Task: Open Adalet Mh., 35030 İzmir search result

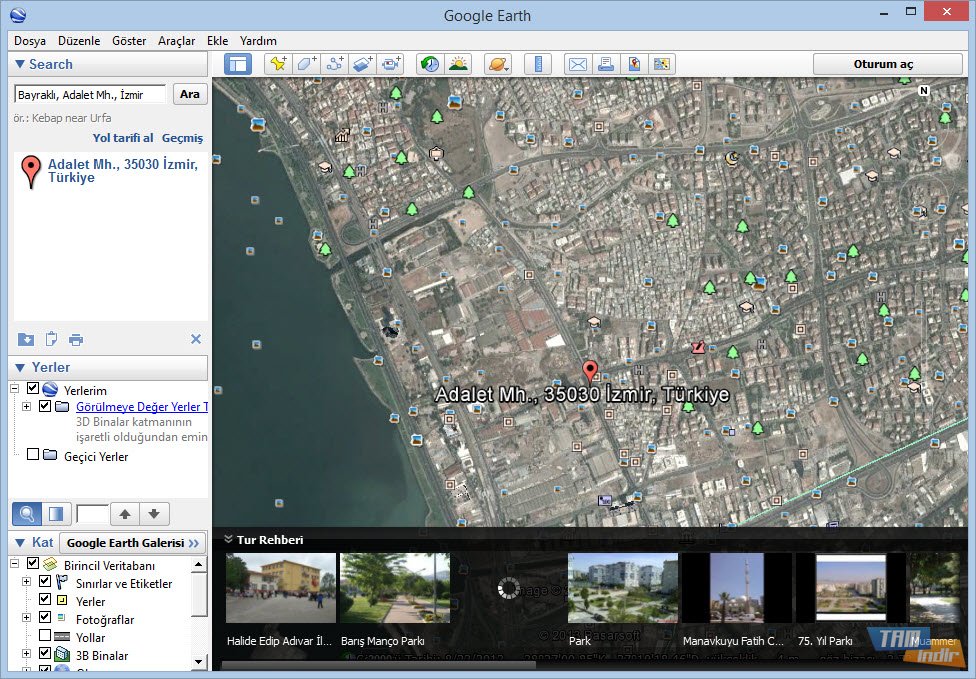Action: pos(123,171)
